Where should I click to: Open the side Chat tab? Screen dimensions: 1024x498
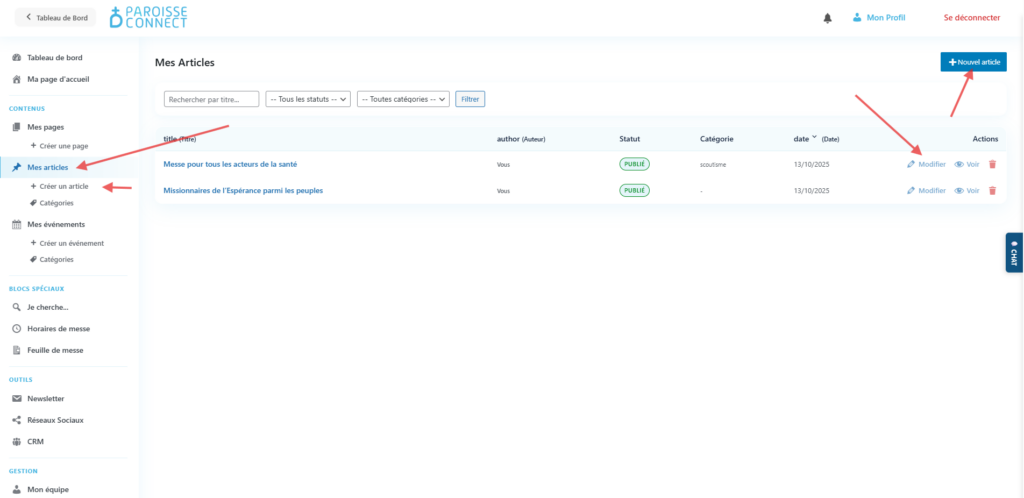click(x=1014, y=253)
